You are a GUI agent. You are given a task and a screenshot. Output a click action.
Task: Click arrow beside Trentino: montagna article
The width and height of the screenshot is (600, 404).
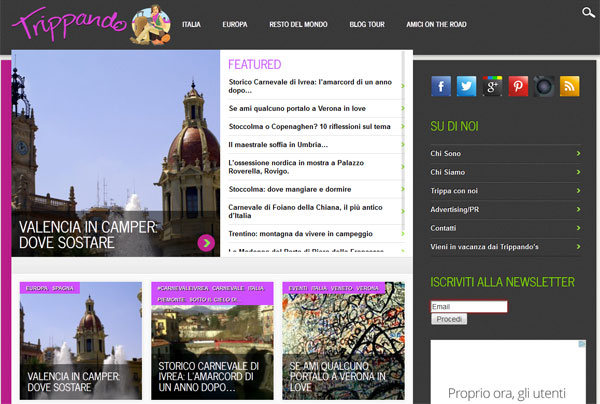point(403,233)
